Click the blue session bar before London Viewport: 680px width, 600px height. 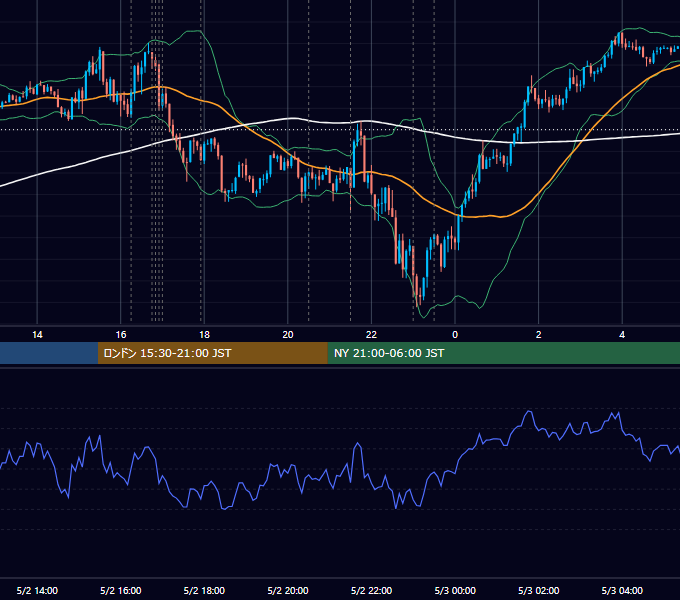pos(49,353)
